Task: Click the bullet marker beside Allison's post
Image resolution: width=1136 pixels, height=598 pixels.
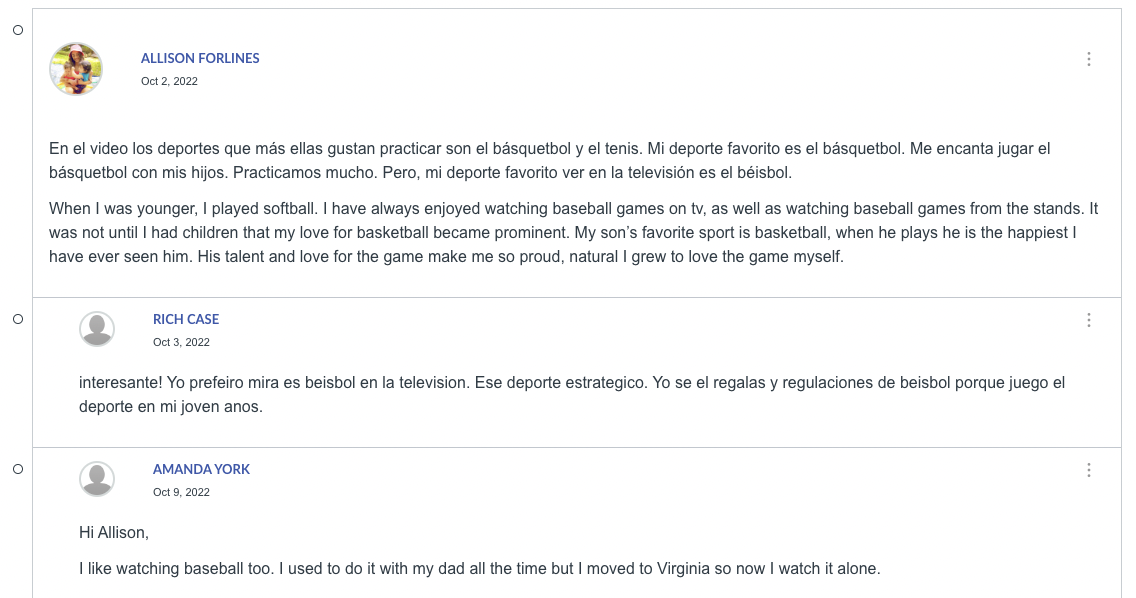Action: 18,30
